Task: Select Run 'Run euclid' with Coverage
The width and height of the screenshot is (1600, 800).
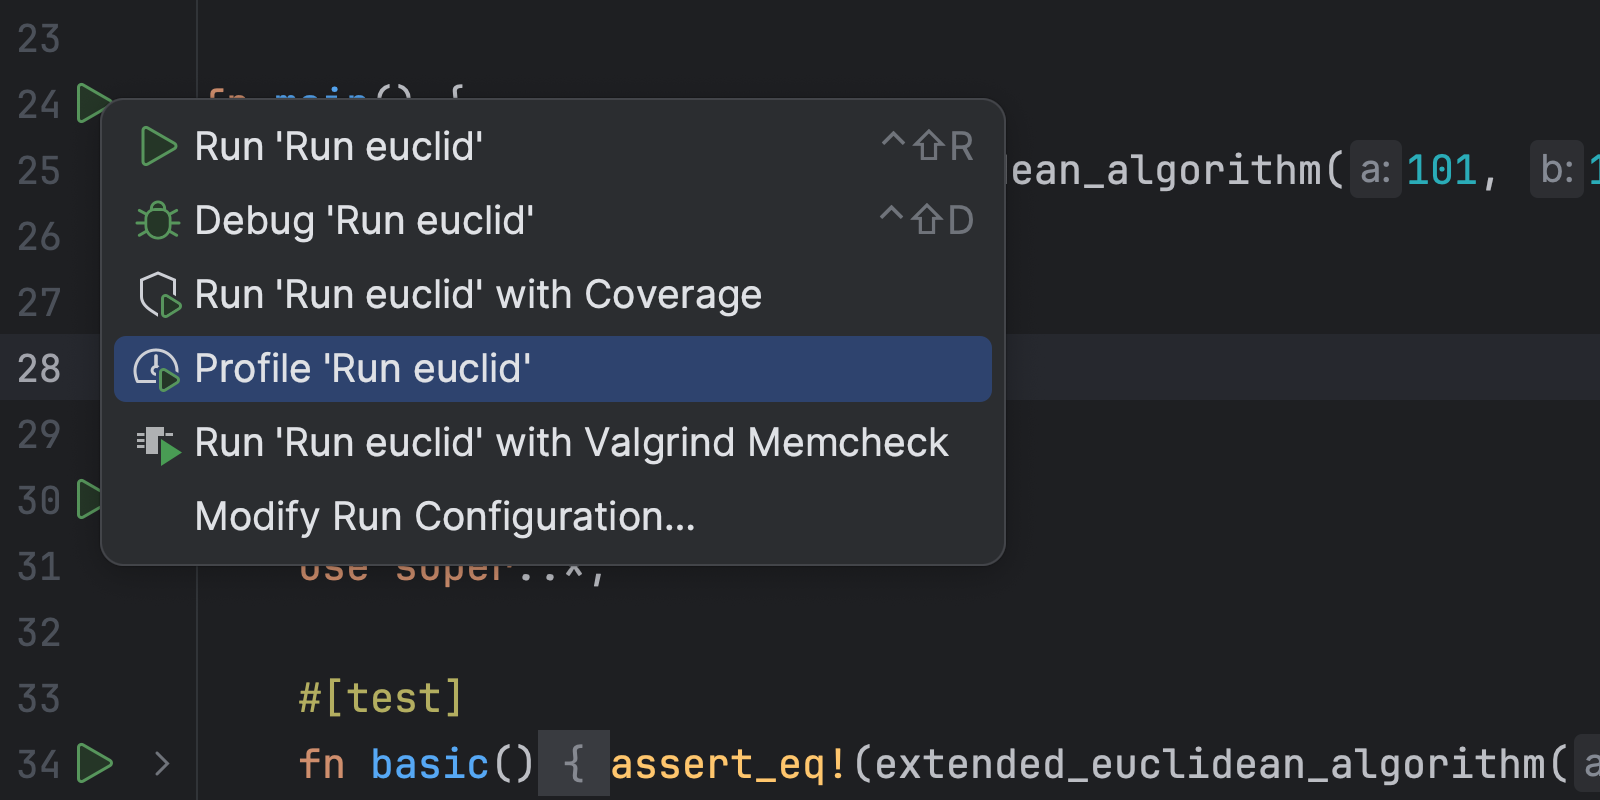Action: [478, 295]
